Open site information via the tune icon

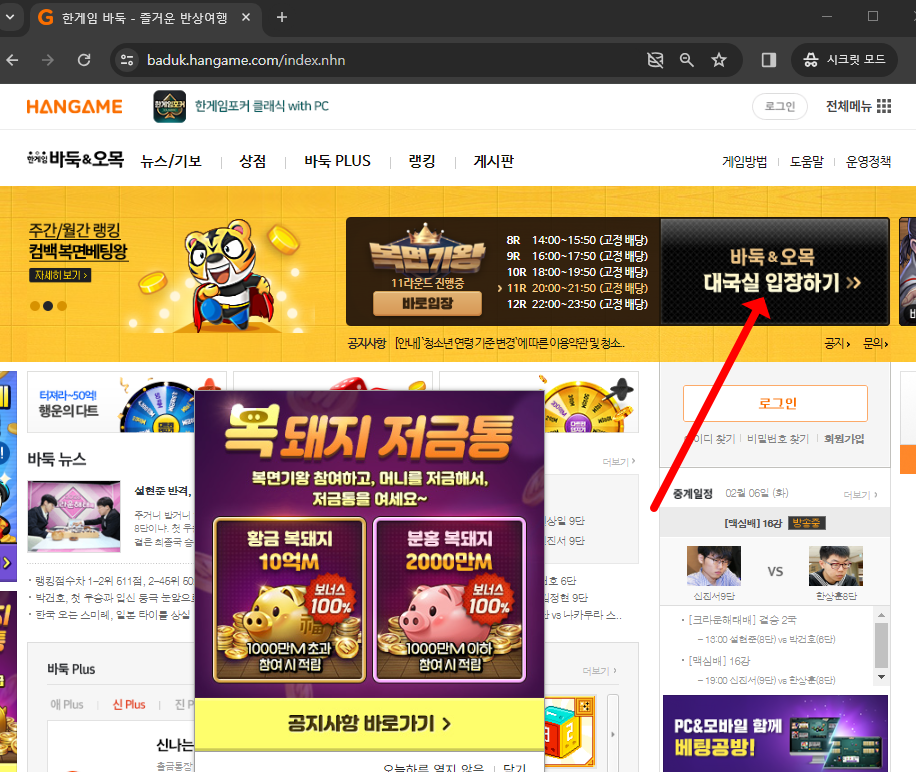pos(128,60)
